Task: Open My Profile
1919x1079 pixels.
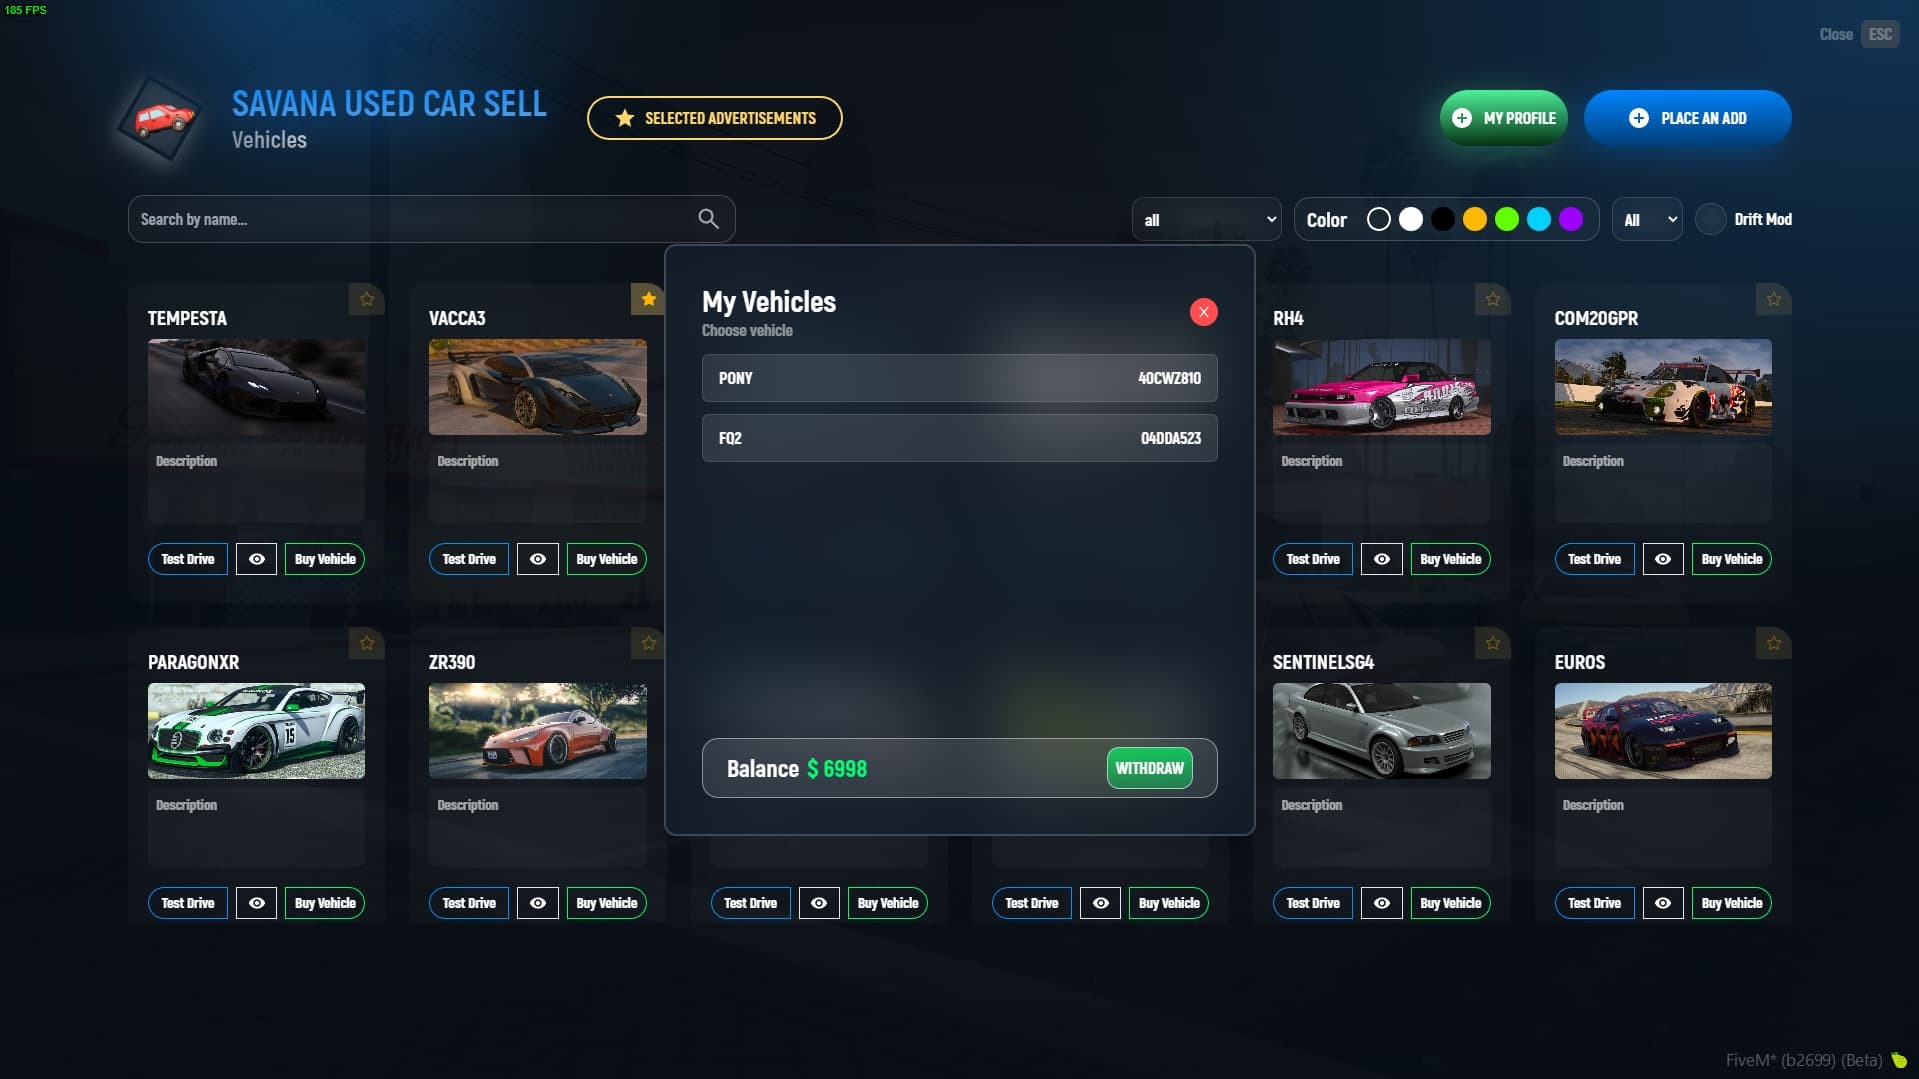Action: point(1503,118)
